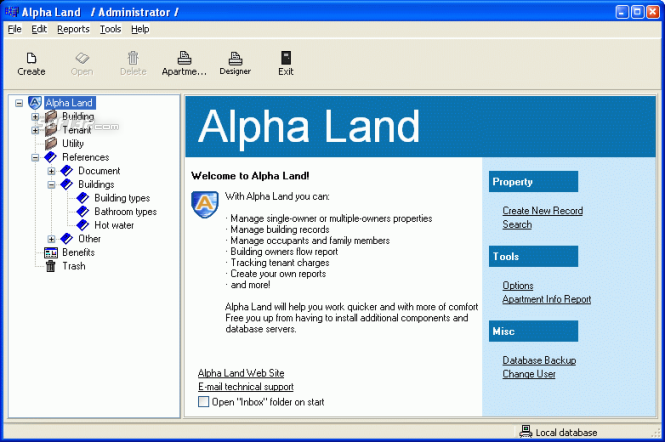Image resolution: width=665 pixels, height=442 pixels.
Task: Open the Reports menu
Action: [x=73, y=29]
